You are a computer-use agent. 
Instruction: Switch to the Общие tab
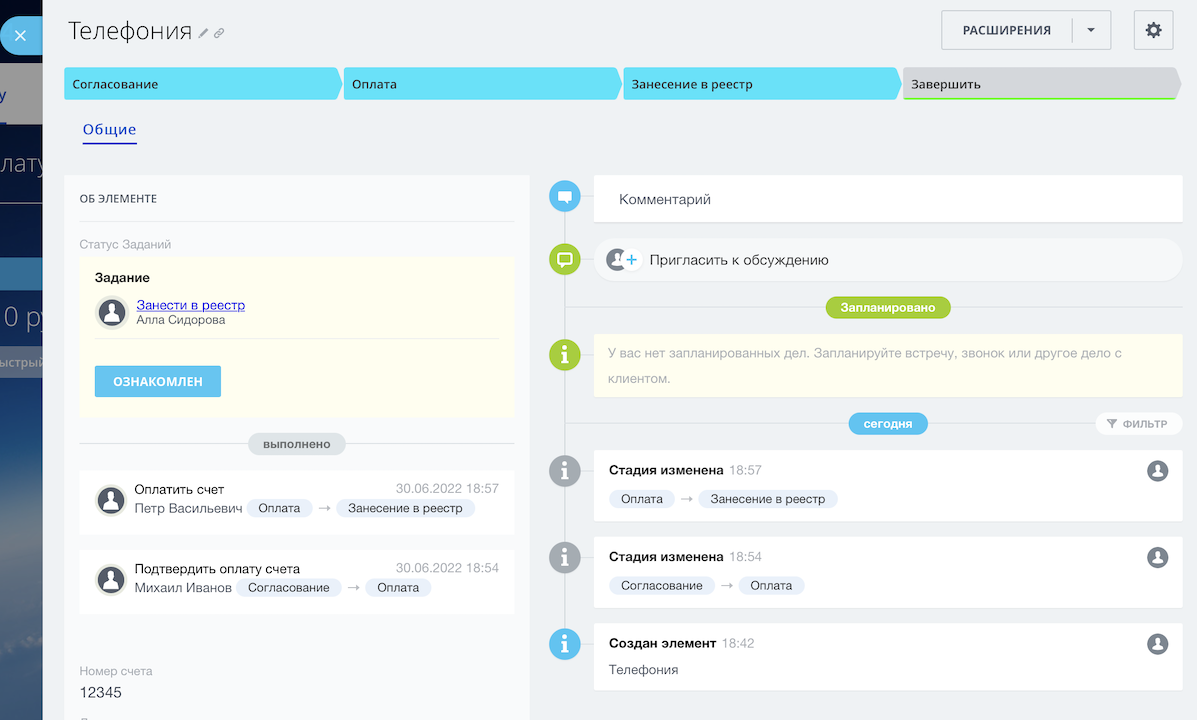109,129
